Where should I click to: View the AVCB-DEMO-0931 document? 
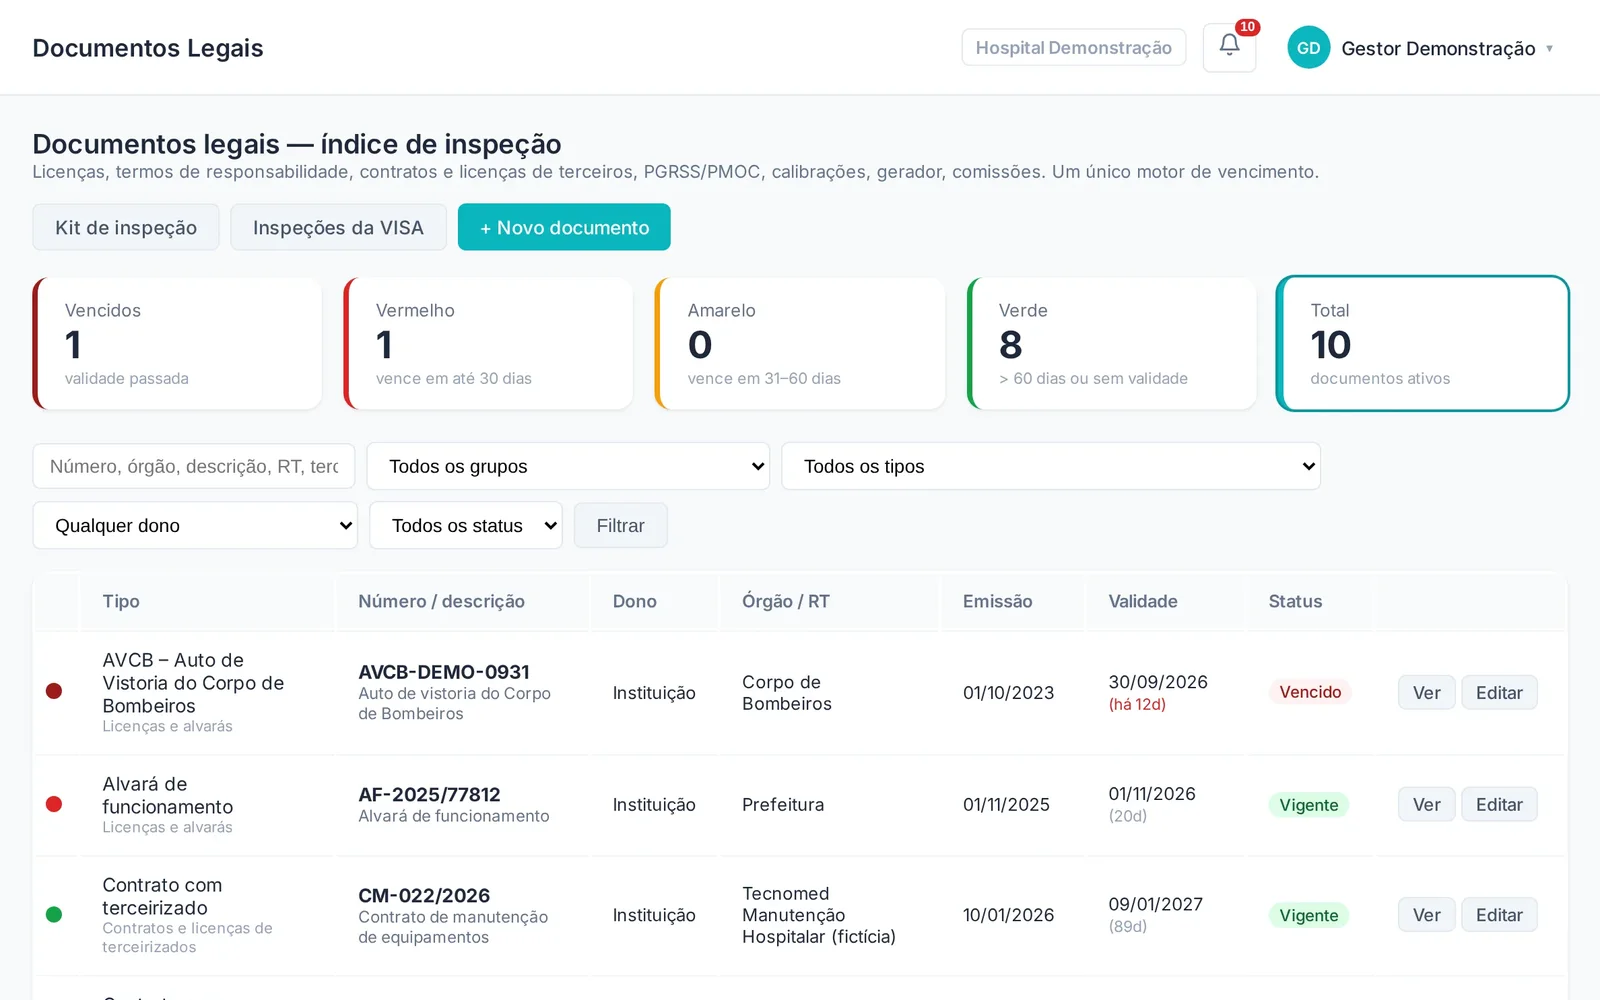point(1426,692)
